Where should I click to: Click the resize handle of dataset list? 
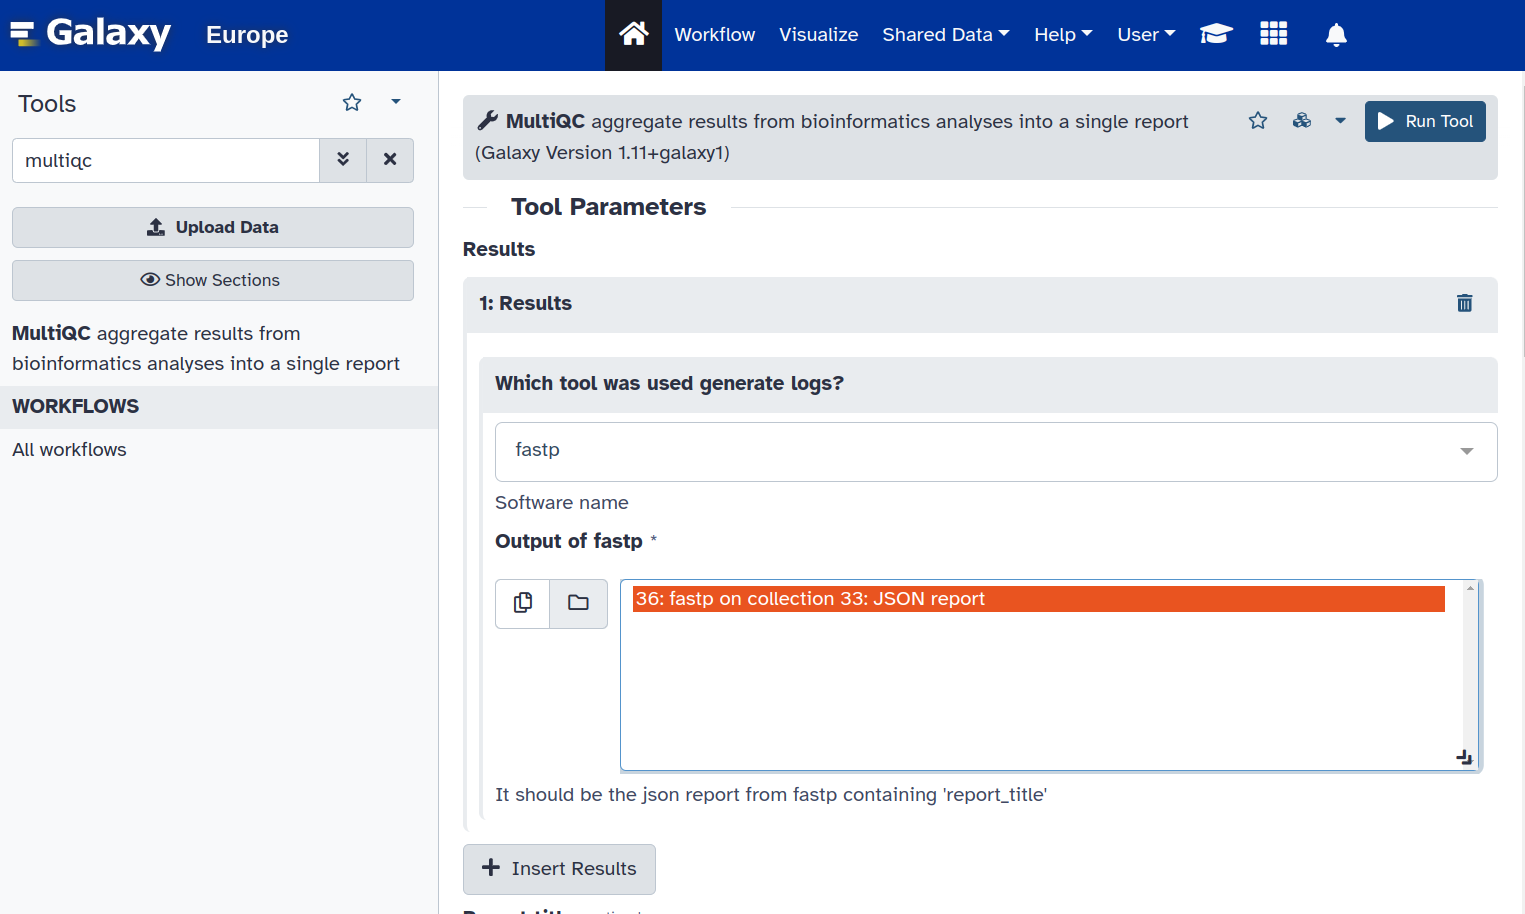(x=1465, y=758)
